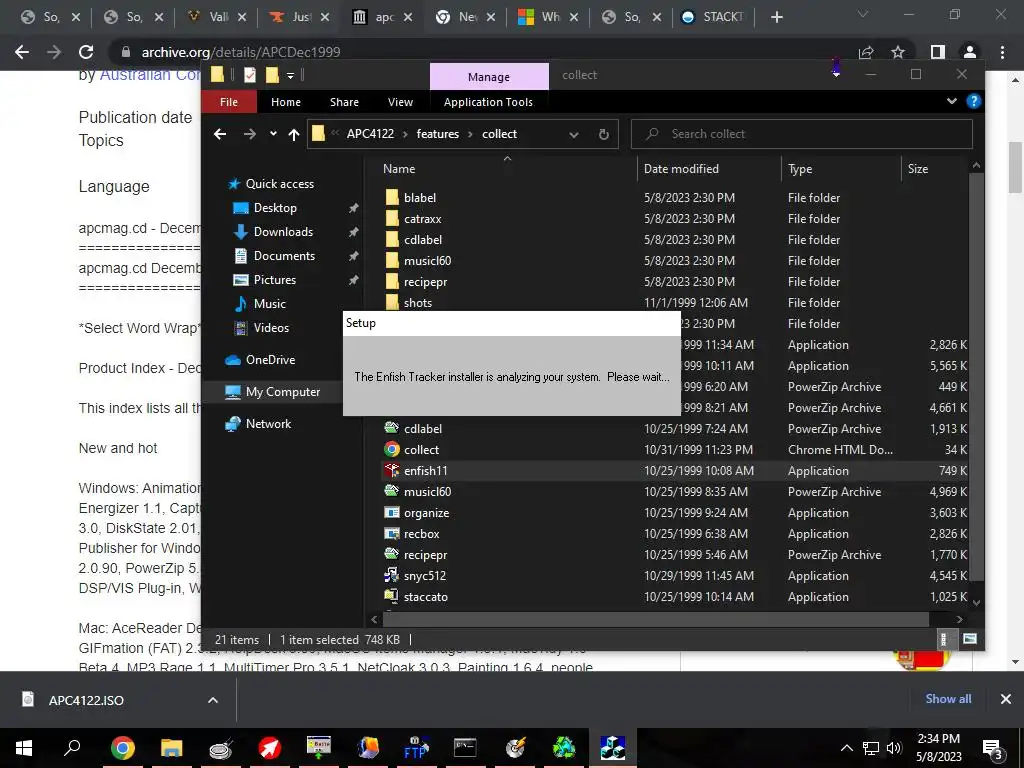Open Chrome from the taskbar
Image resolution: width=1024 pixels, height=768 pixels.
point(122,748)
